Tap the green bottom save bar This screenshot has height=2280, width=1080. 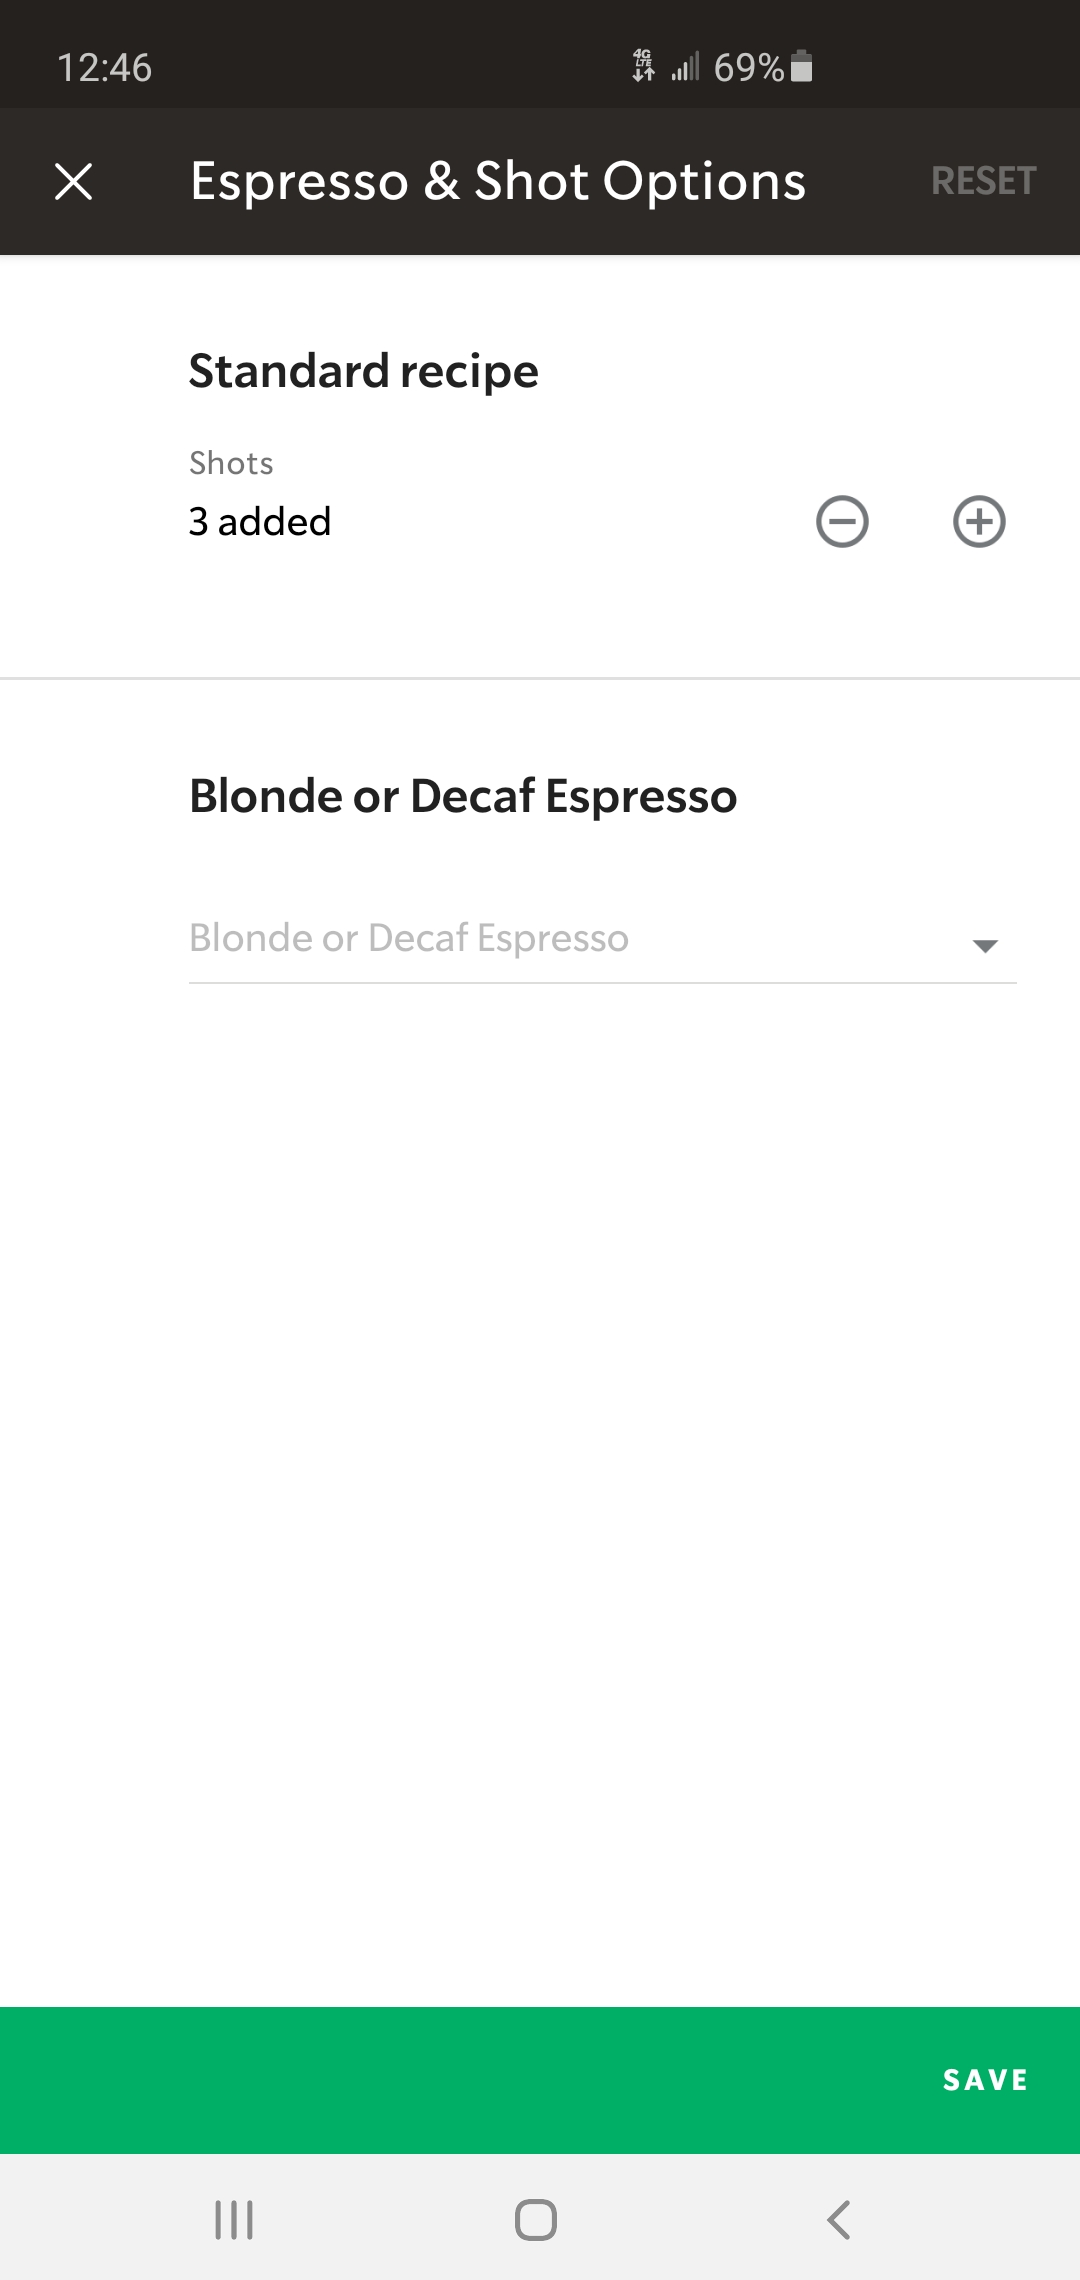540,2080
